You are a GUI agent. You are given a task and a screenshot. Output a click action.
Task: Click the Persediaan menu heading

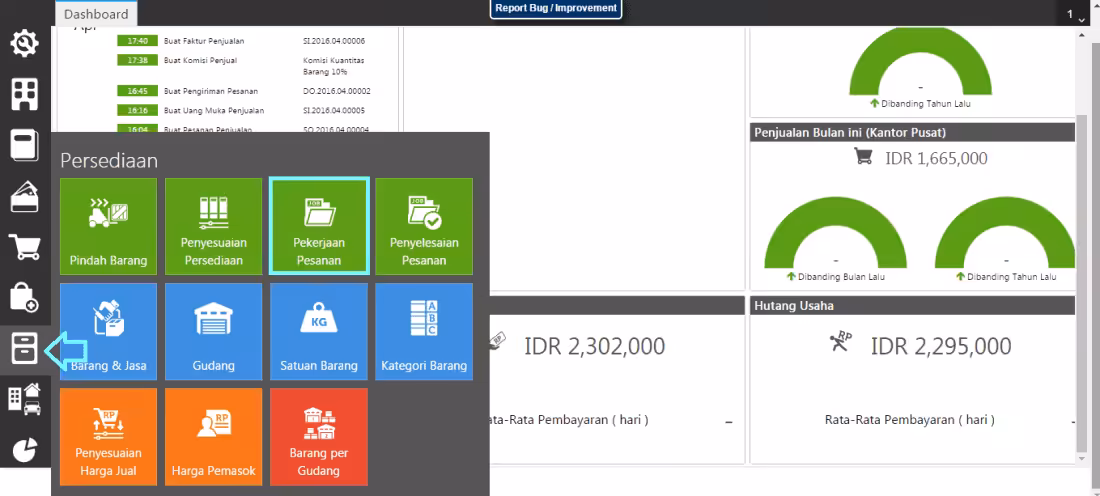(x=109, y=160)
